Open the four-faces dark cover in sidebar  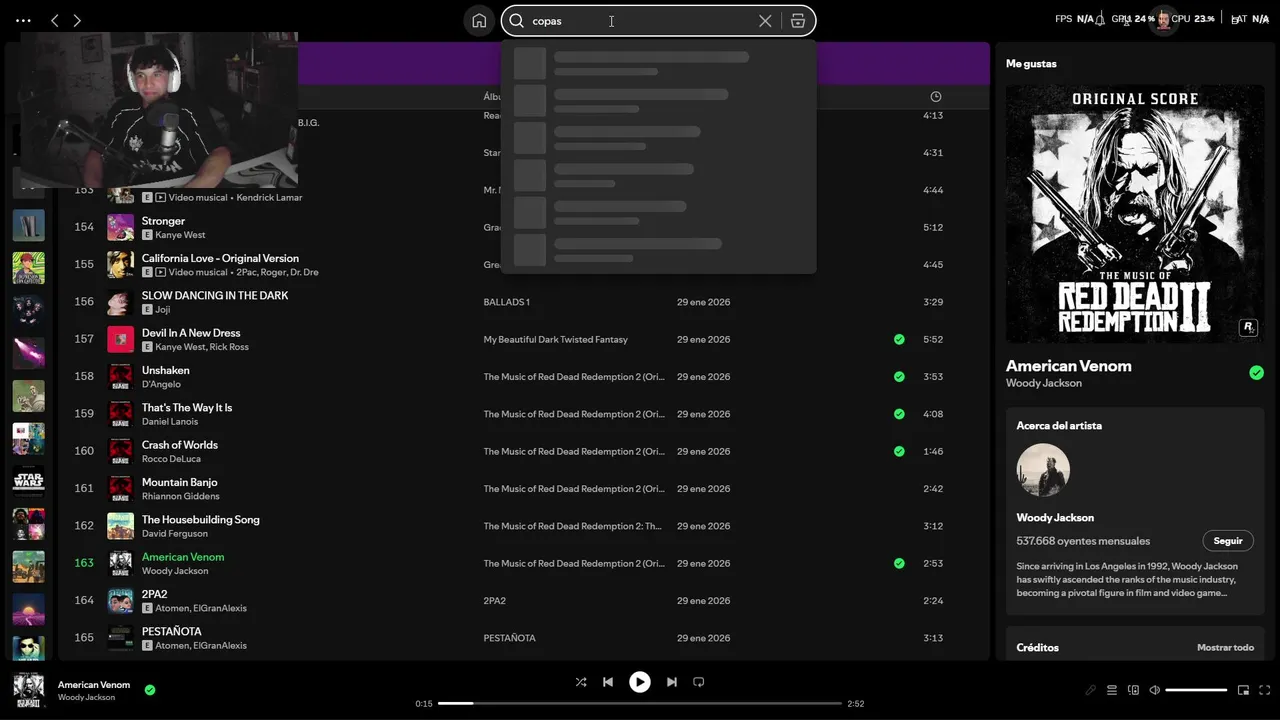(28, 310)
